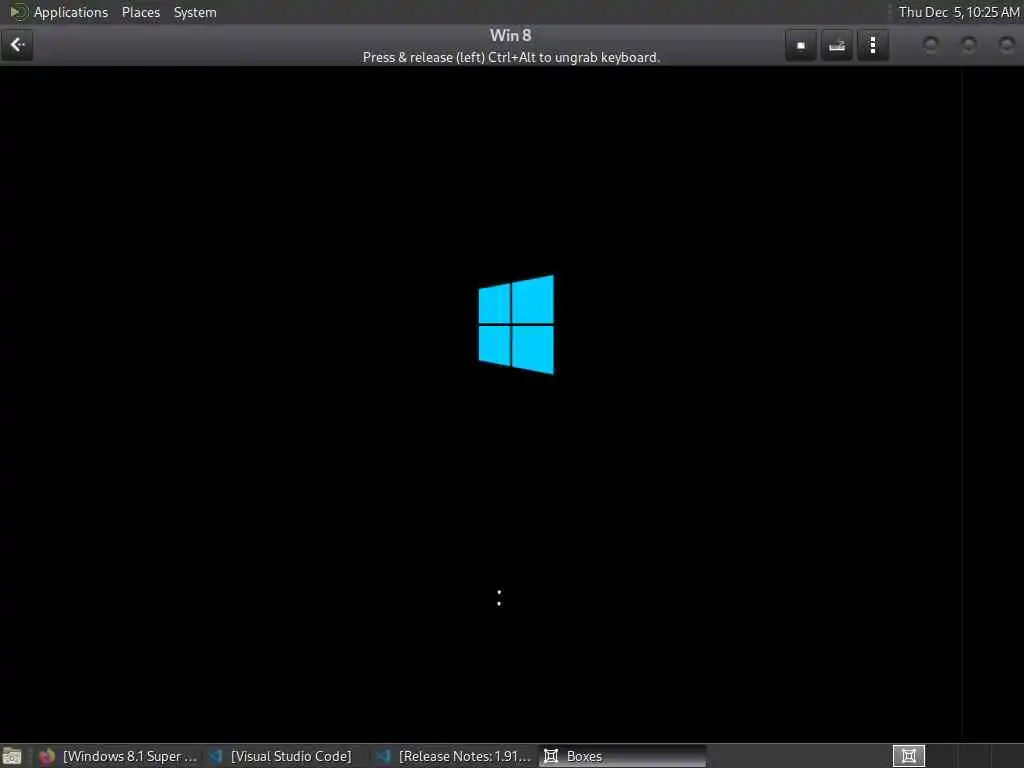Click the show desktop icon in bottom panel
The height and width of the screenshot is (768, 1024).
pos(12,756)
